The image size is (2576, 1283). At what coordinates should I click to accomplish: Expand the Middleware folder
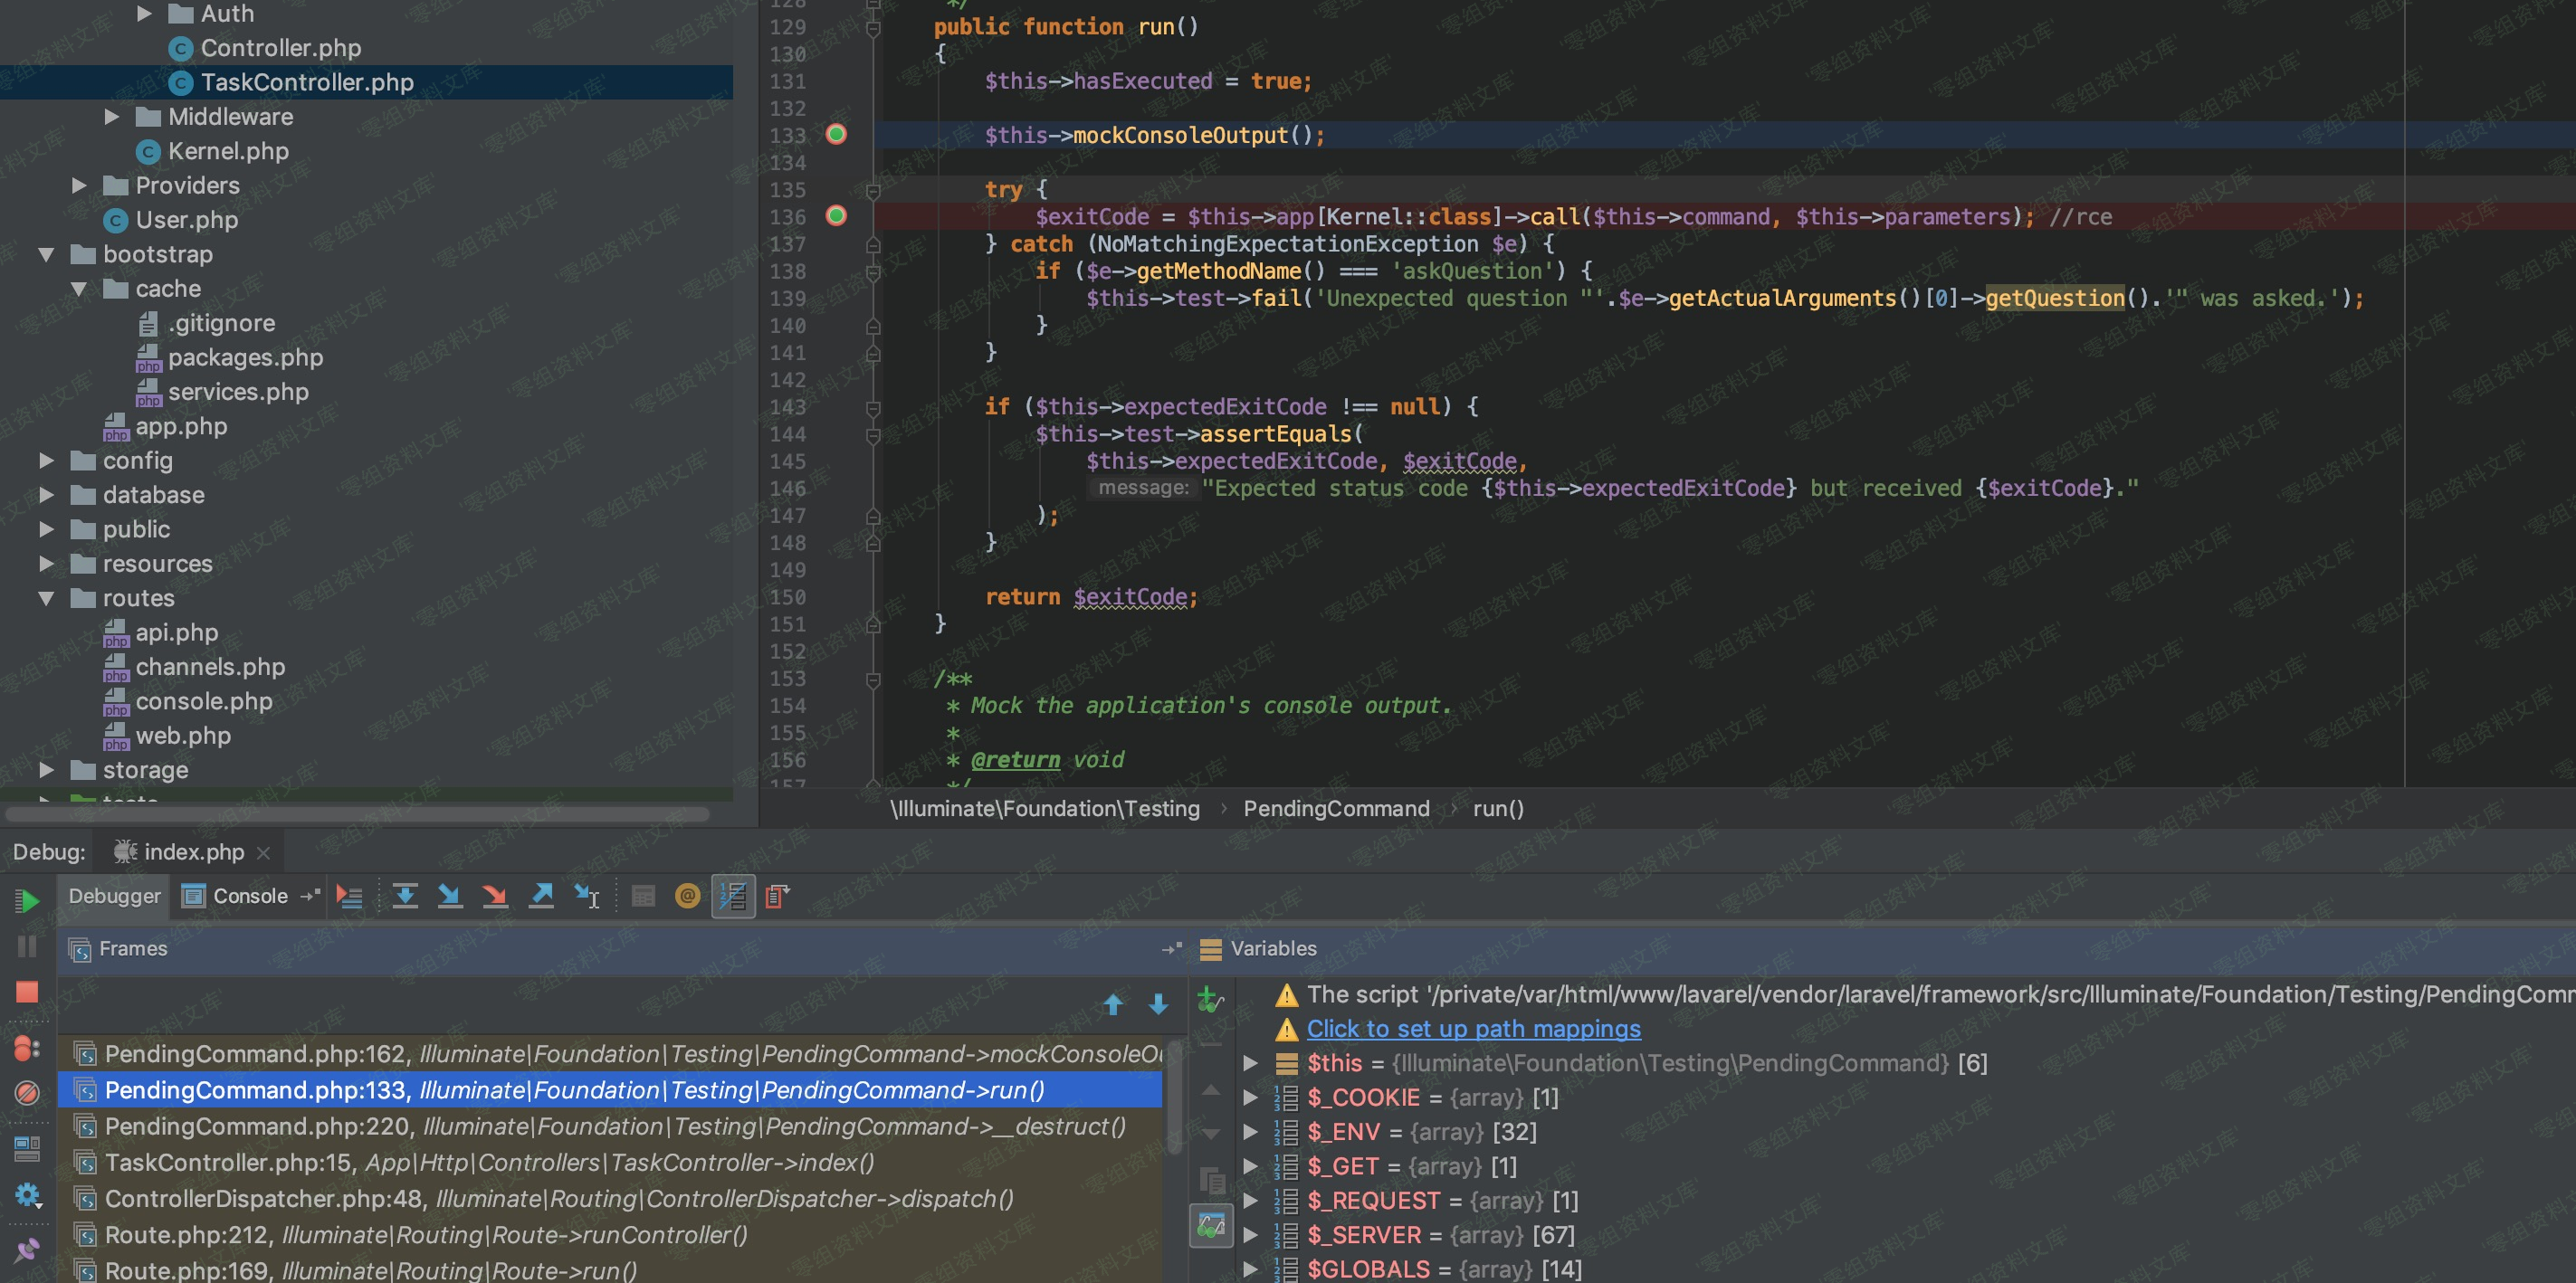pyautogui.click(x=111, y=117)
